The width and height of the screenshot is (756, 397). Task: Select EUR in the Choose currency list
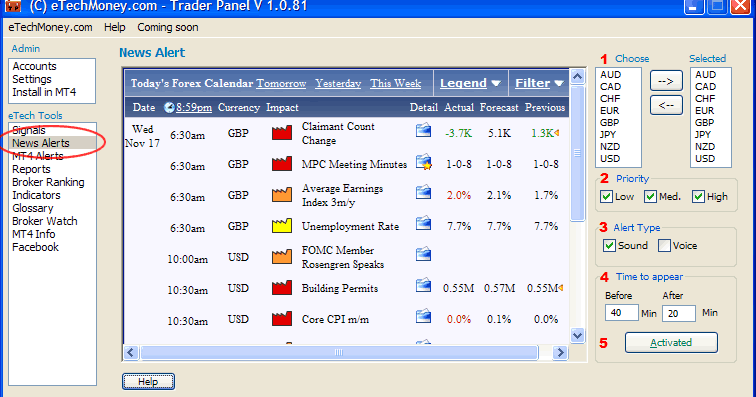[x=609, y=110]
